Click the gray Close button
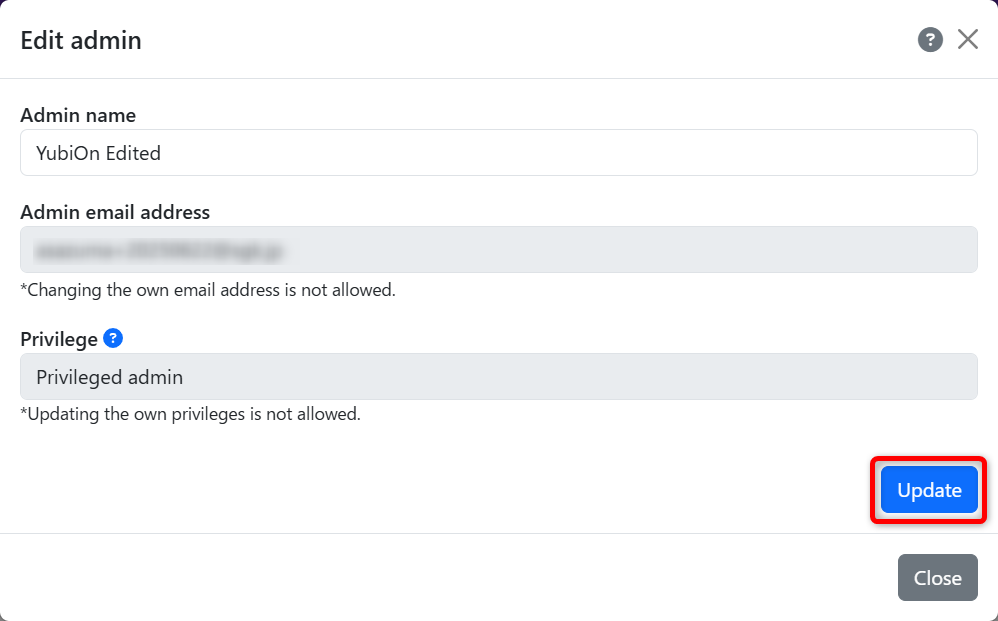This screenshot has width=998, height=621. pyautogui.click(x=938, y=577)
